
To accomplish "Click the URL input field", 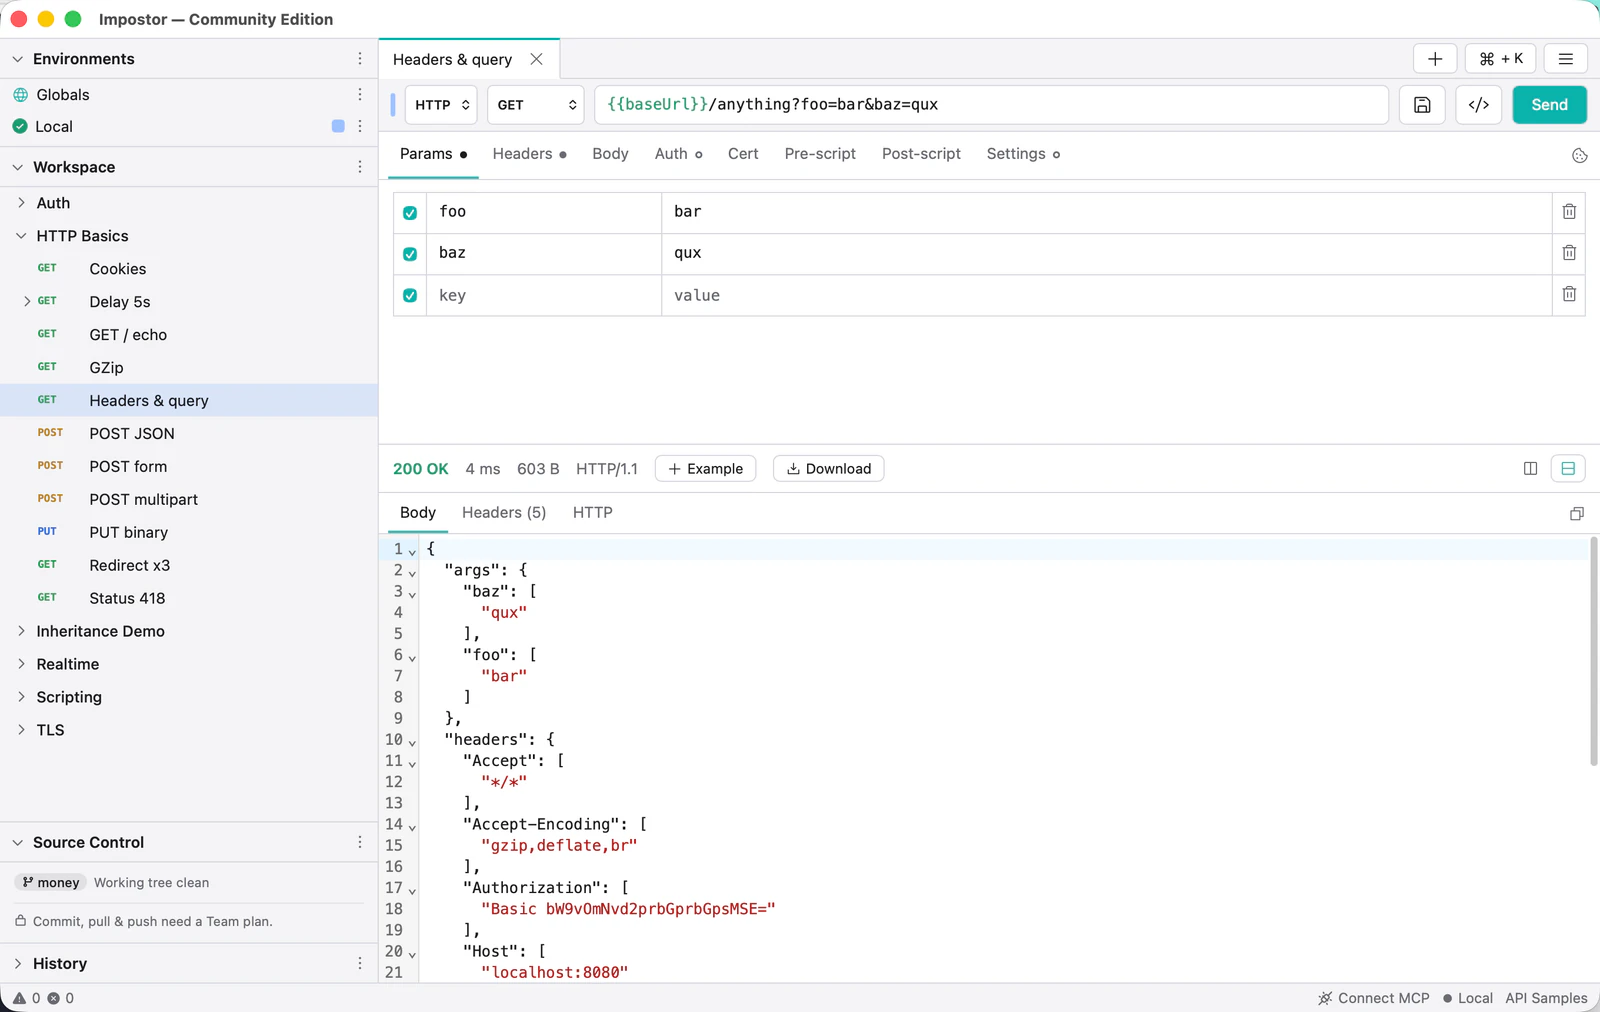I will 991,105.
